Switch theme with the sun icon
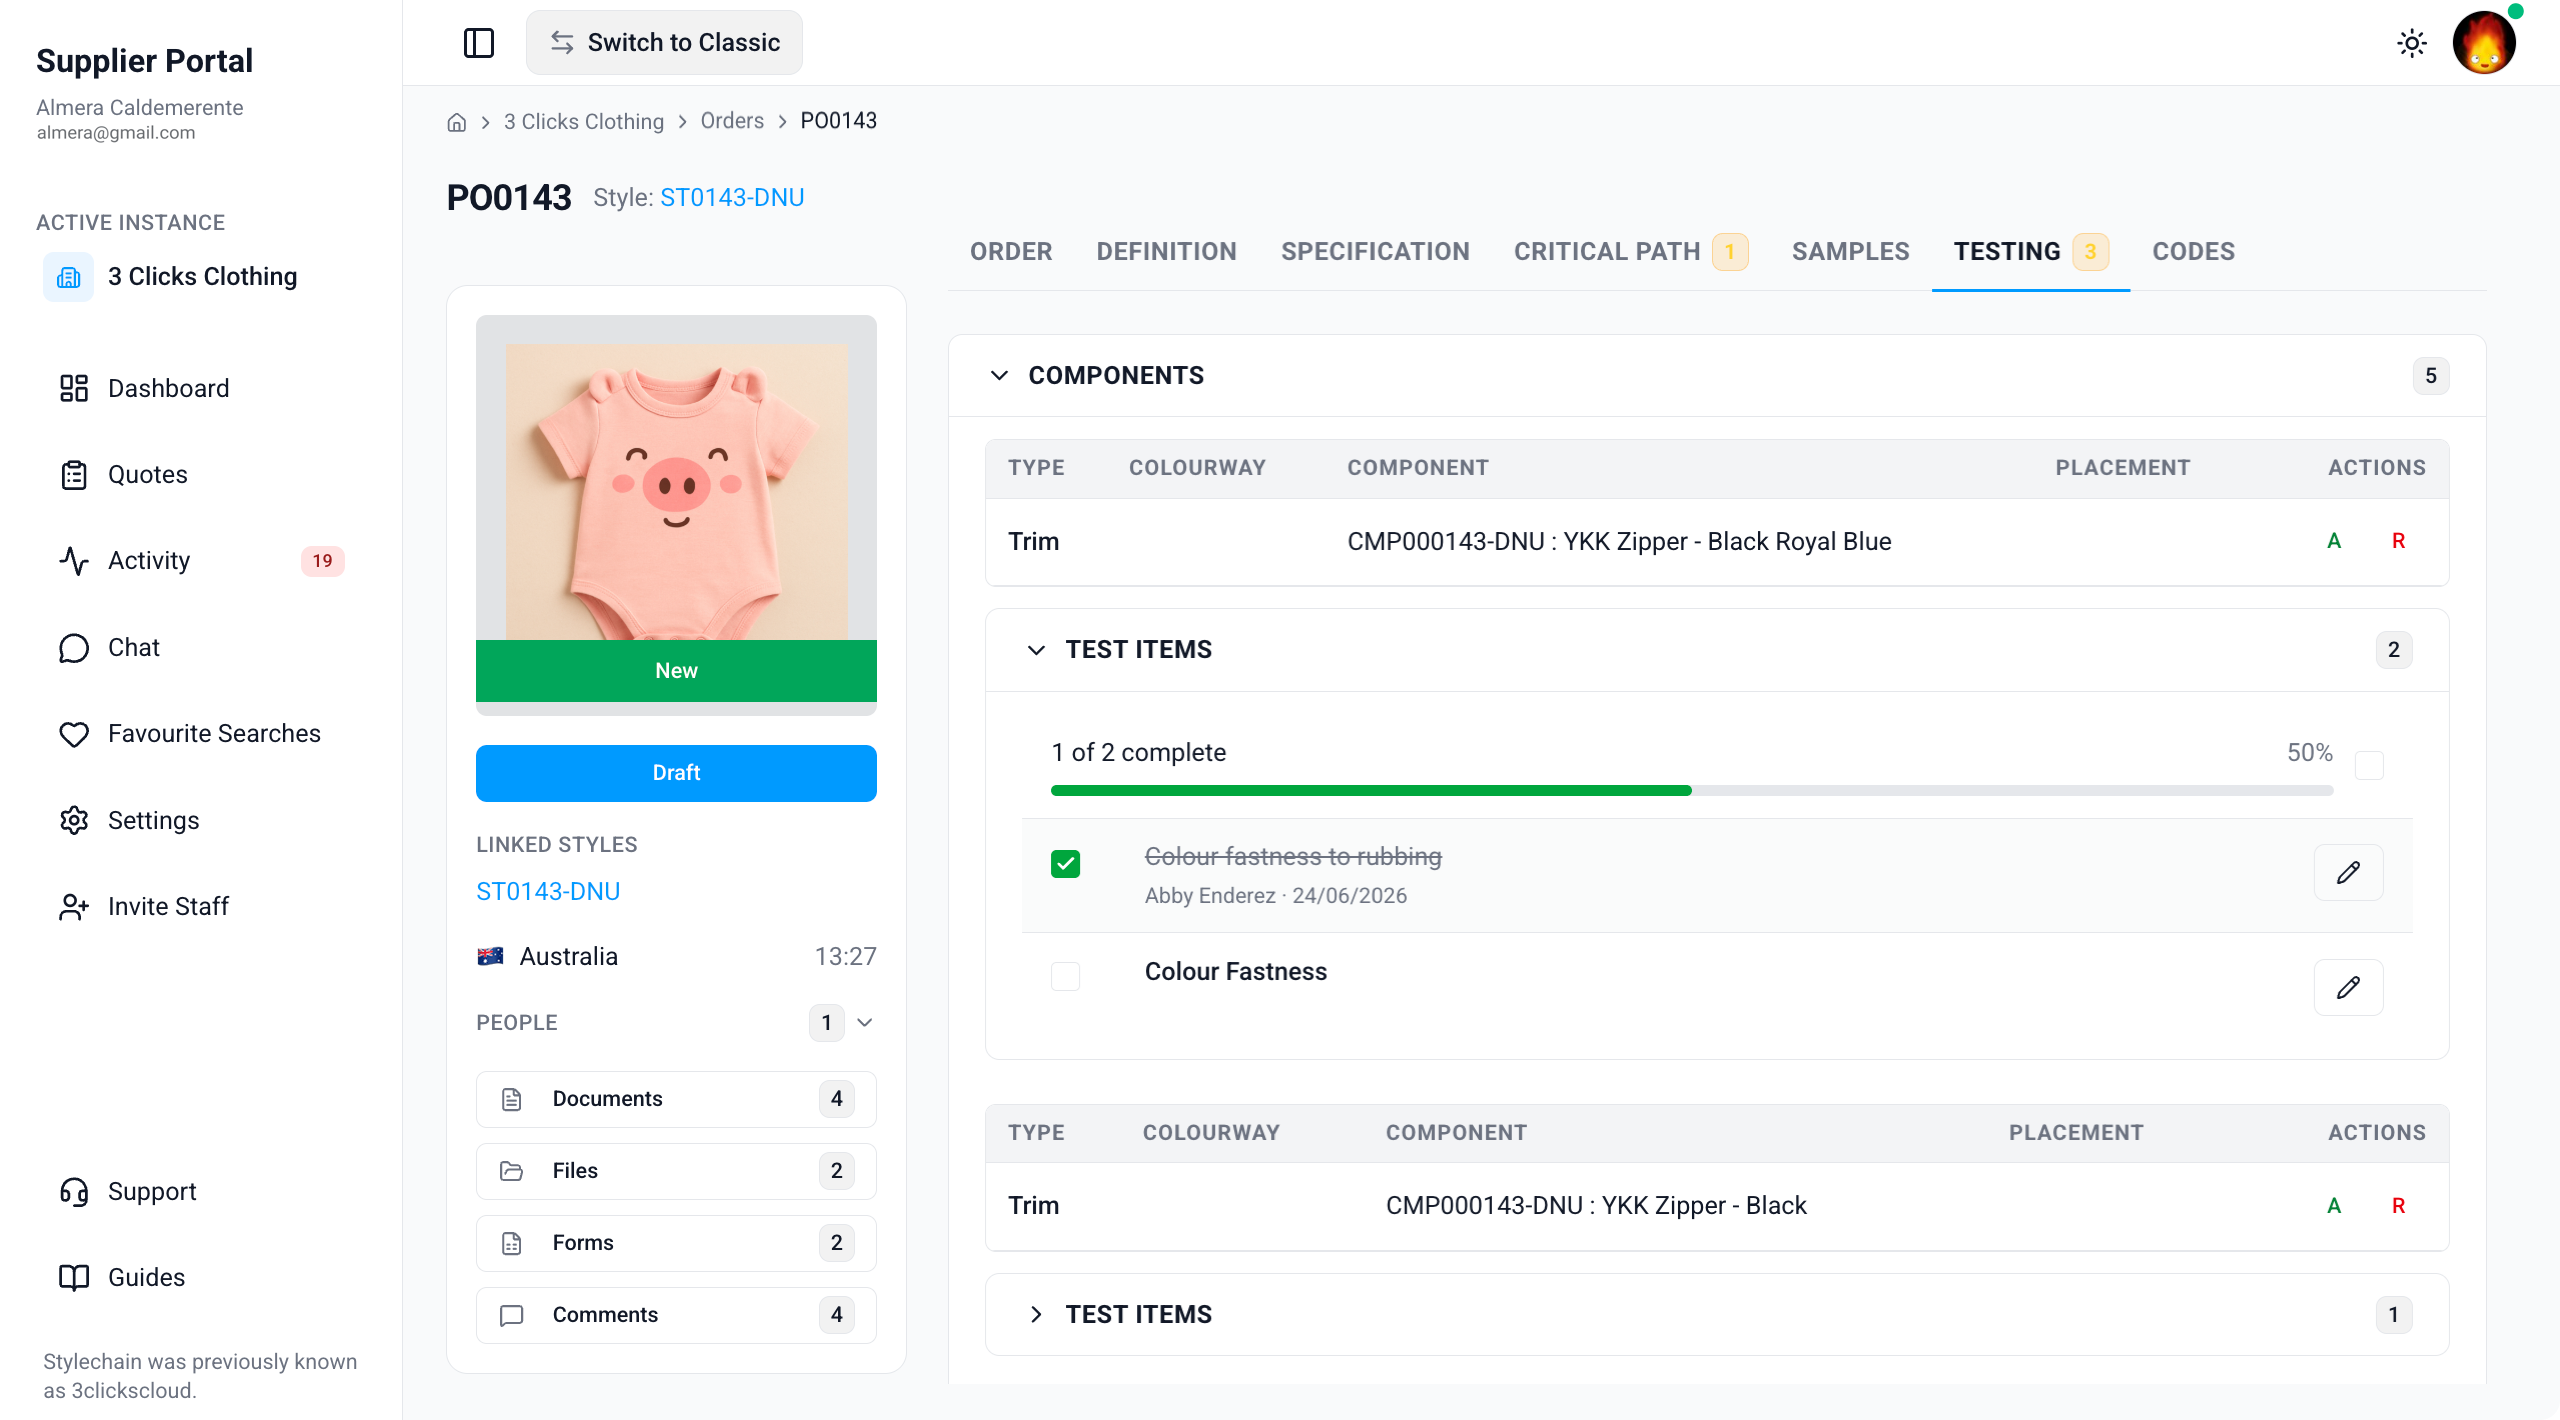 [2412, 43]
